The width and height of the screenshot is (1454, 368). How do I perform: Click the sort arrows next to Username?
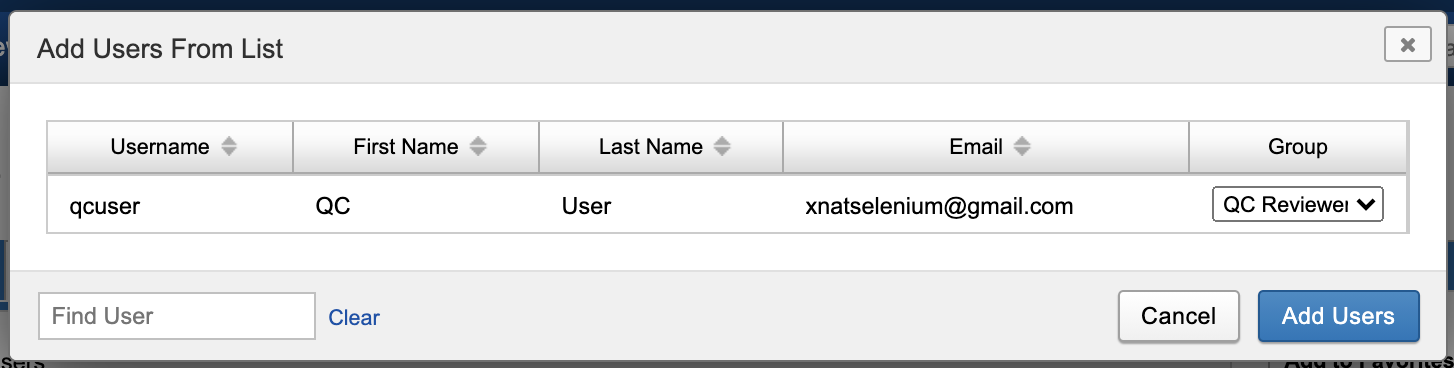point(229,147)
